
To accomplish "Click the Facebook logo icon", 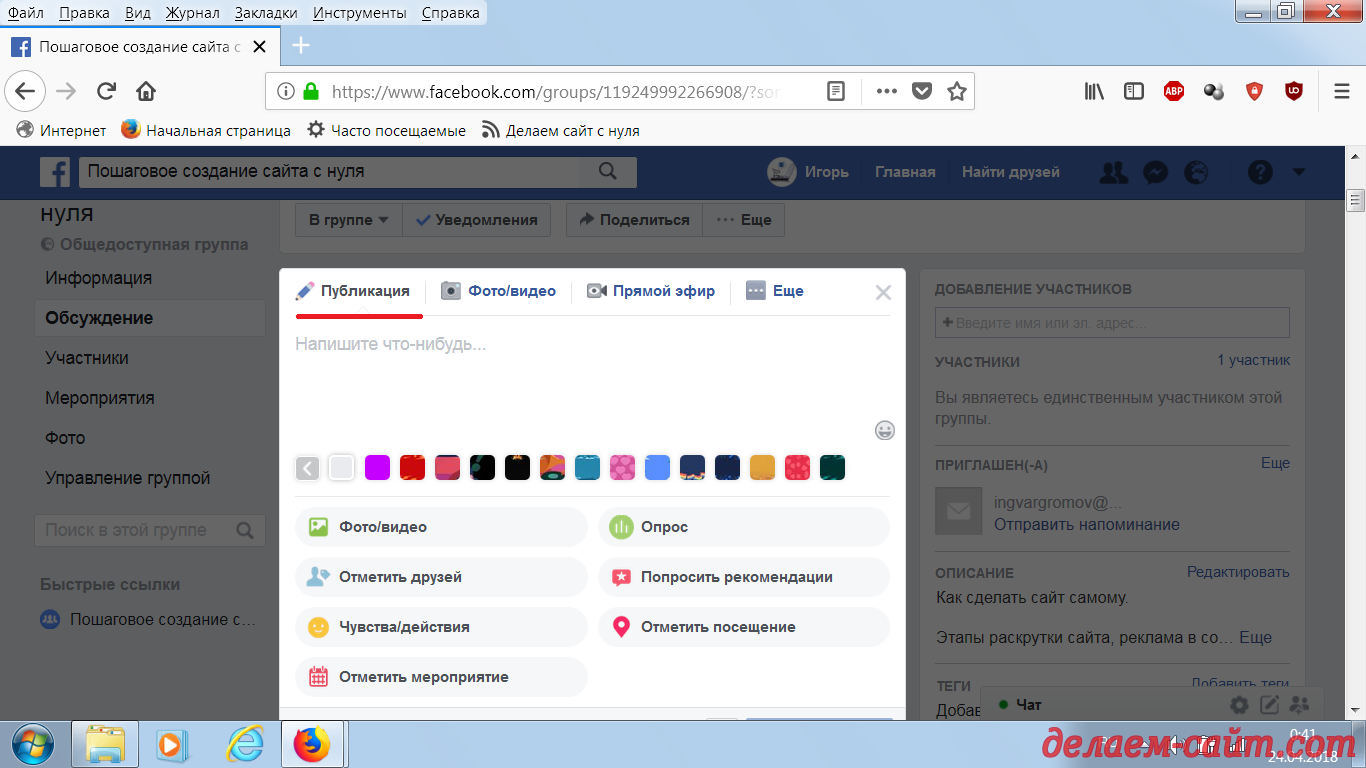I will pyautogui.click(x=55, y=172).
